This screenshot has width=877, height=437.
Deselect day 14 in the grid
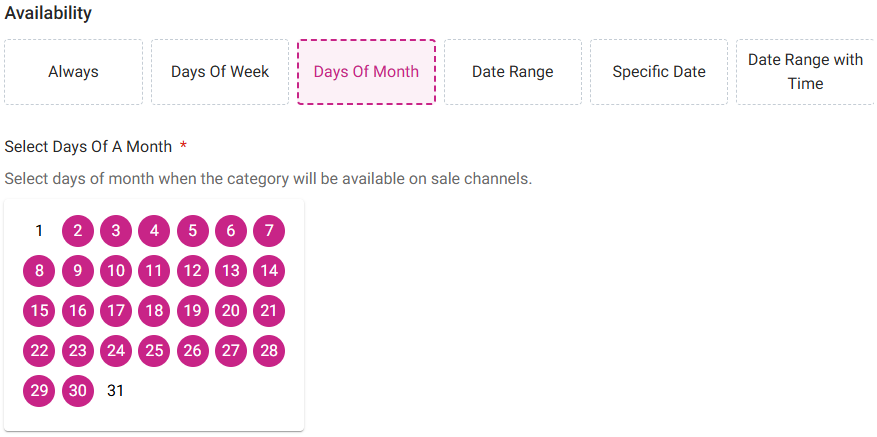269,271
